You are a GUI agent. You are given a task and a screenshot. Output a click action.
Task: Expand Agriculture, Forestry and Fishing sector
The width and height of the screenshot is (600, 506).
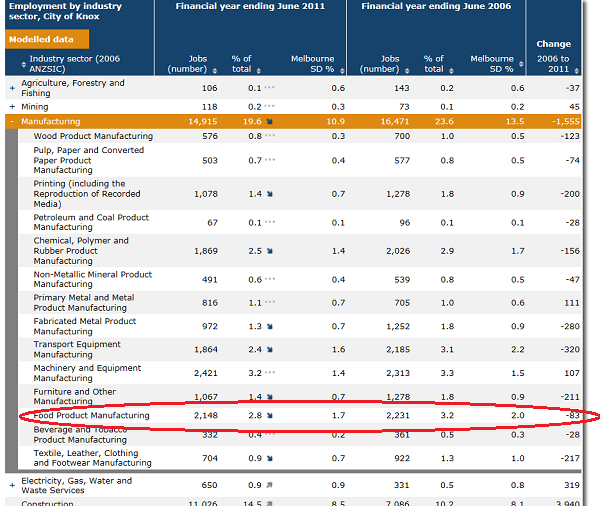click(12, 88)
